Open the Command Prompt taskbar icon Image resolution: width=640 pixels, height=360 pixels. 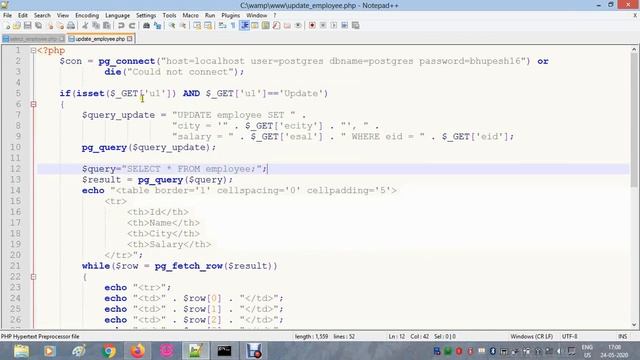(224, 351)
